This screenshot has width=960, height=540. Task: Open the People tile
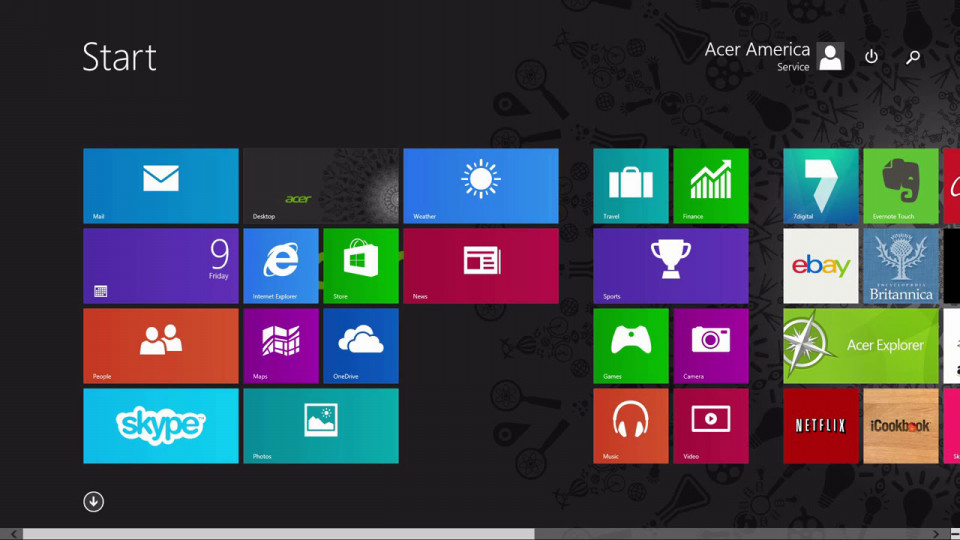tap(161, 346)
